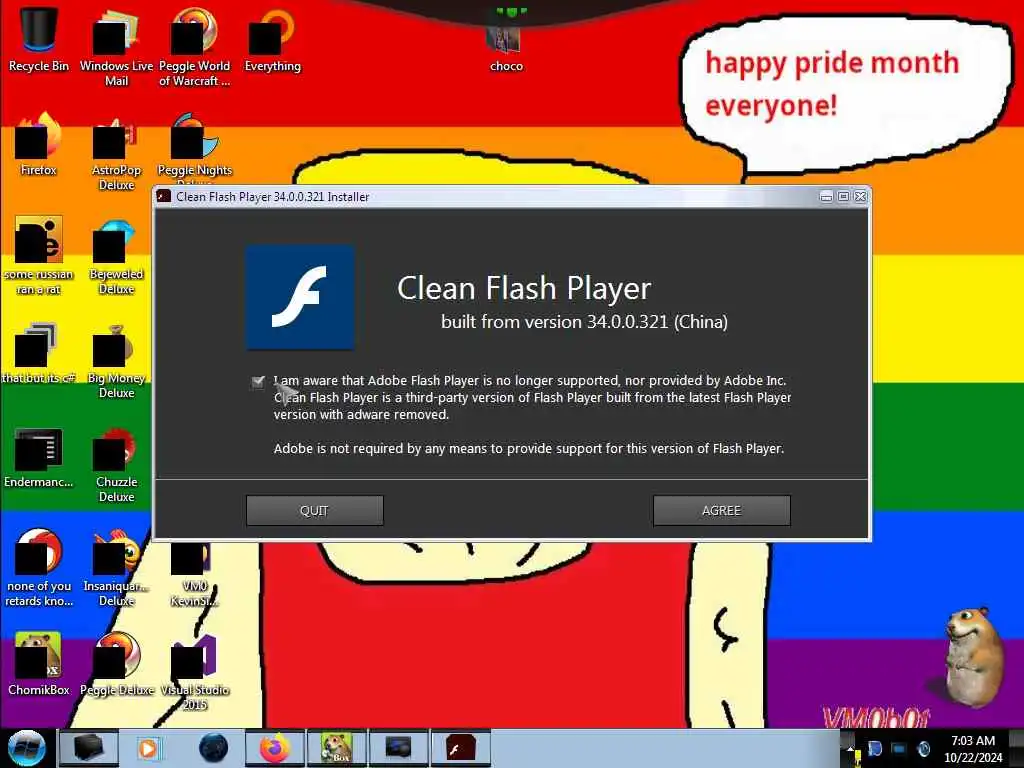Select the 'that but its c#' icon

pyautogui.click(x=39, y=353)
